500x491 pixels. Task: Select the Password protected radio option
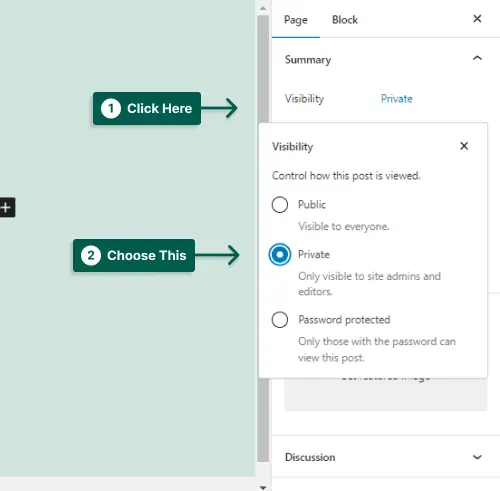tap(280, 320)
